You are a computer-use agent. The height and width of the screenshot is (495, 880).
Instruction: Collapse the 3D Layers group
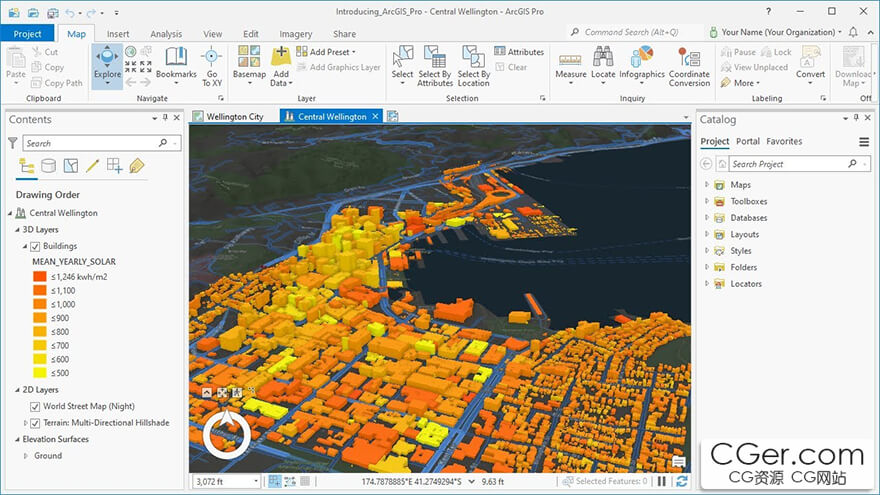(17, 230)
